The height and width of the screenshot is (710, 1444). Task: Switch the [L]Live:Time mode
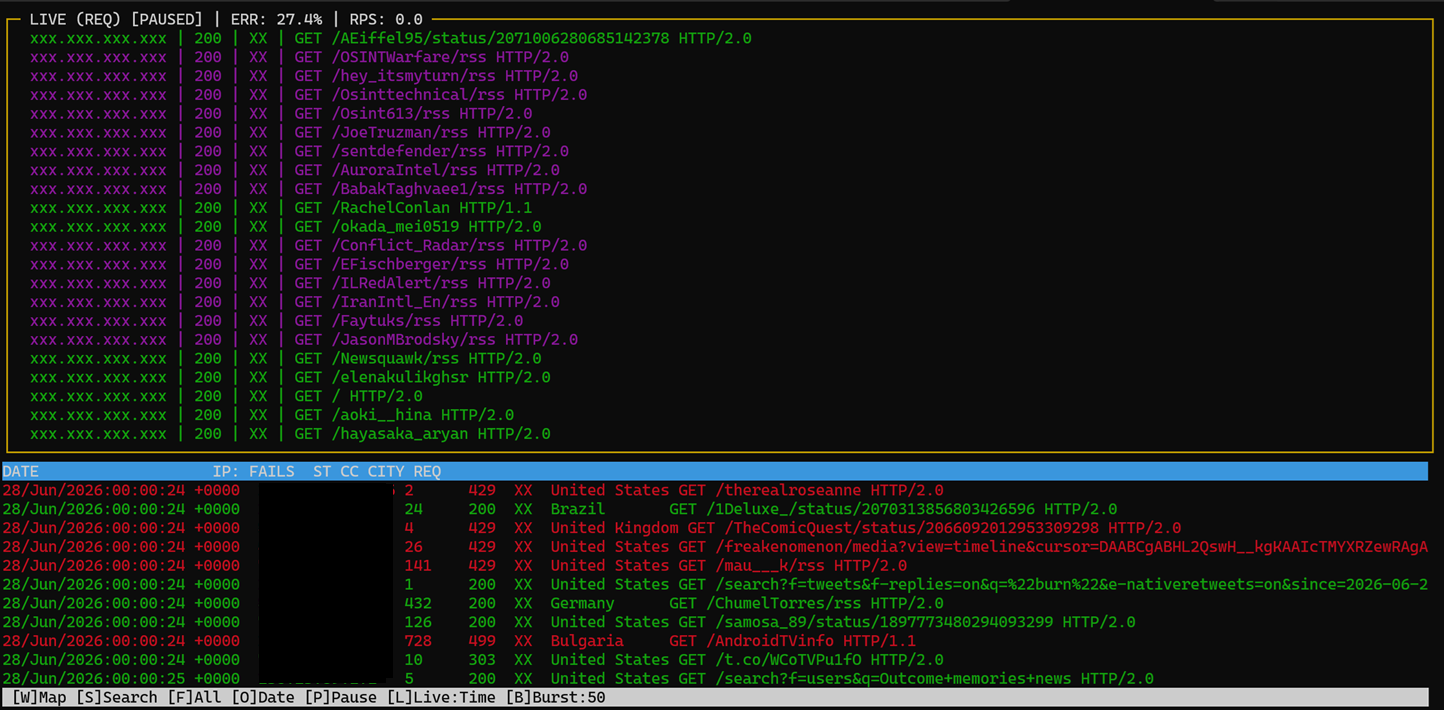click(x=441, y=698)
